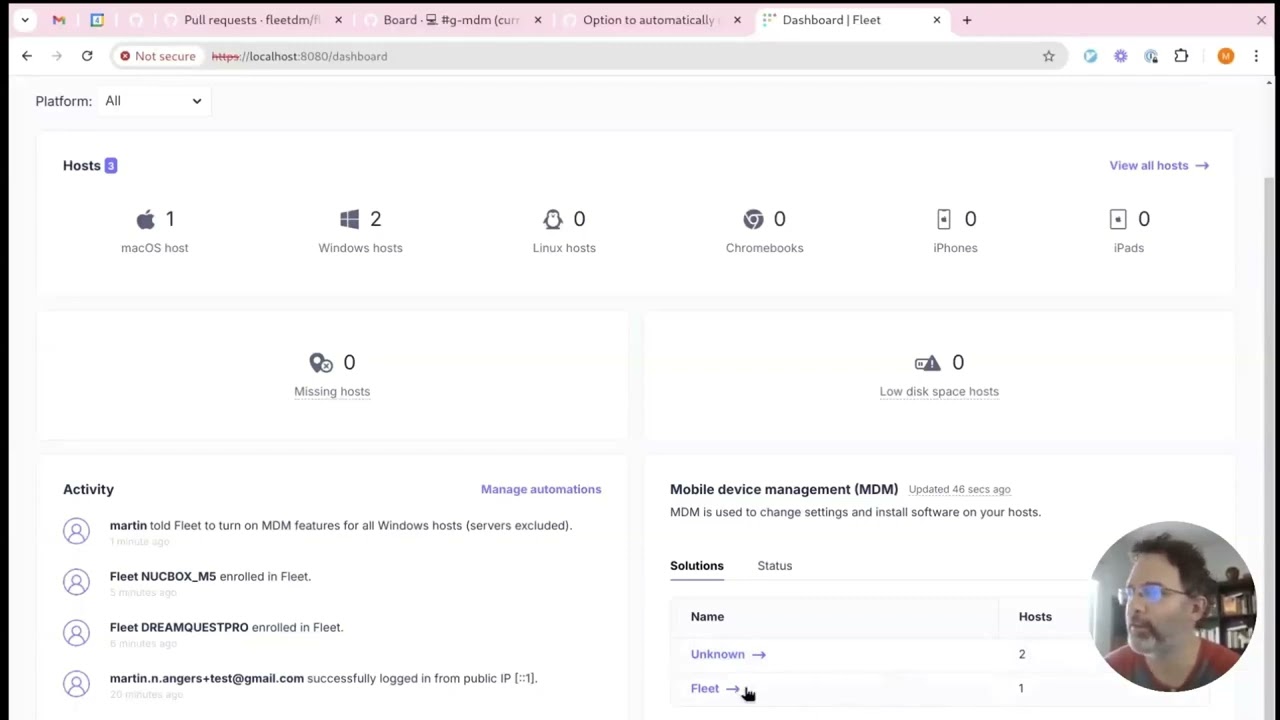Open Chrome three-dot menu
Viewport: 1280px width, 720px height.
1256,56
